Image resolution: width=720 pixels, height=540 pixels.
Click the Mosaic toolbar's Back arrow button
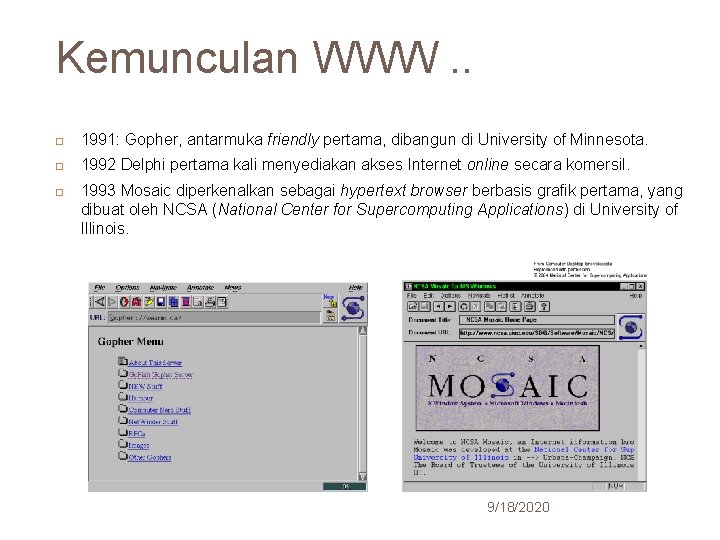pyautogui.click(x=439, y=307)
